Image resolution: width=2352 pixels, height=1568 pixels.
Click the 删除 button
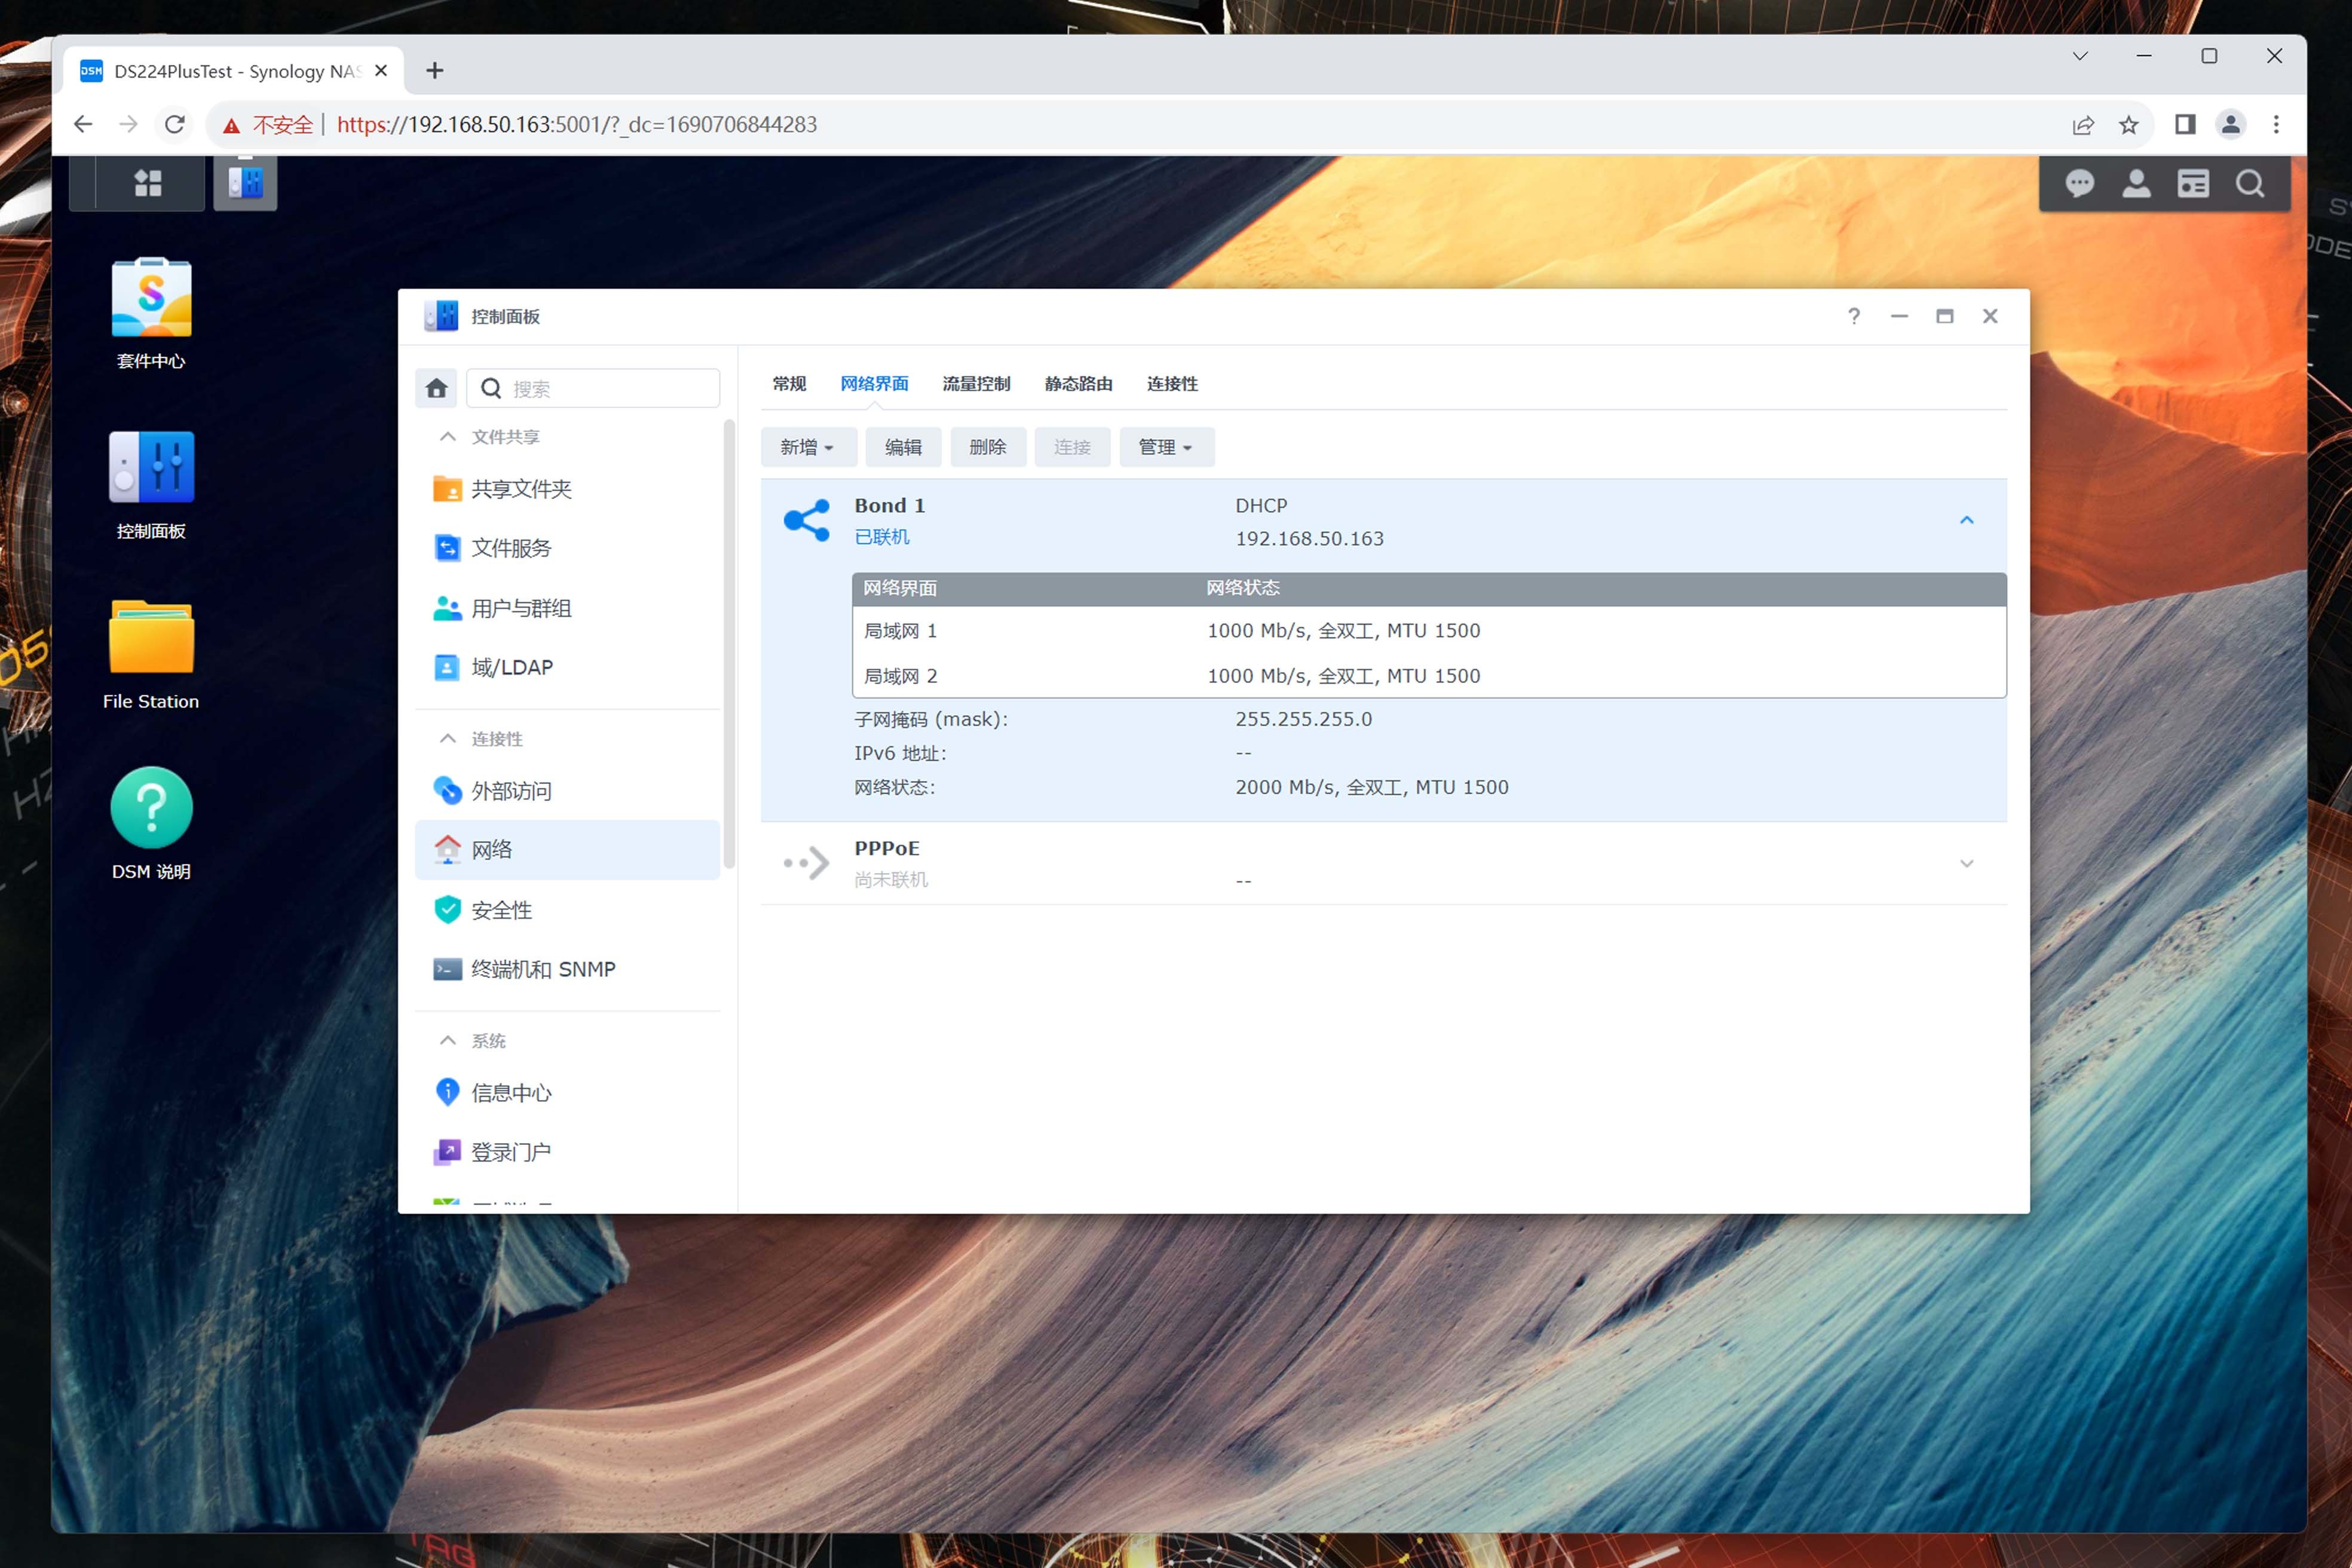987,447
